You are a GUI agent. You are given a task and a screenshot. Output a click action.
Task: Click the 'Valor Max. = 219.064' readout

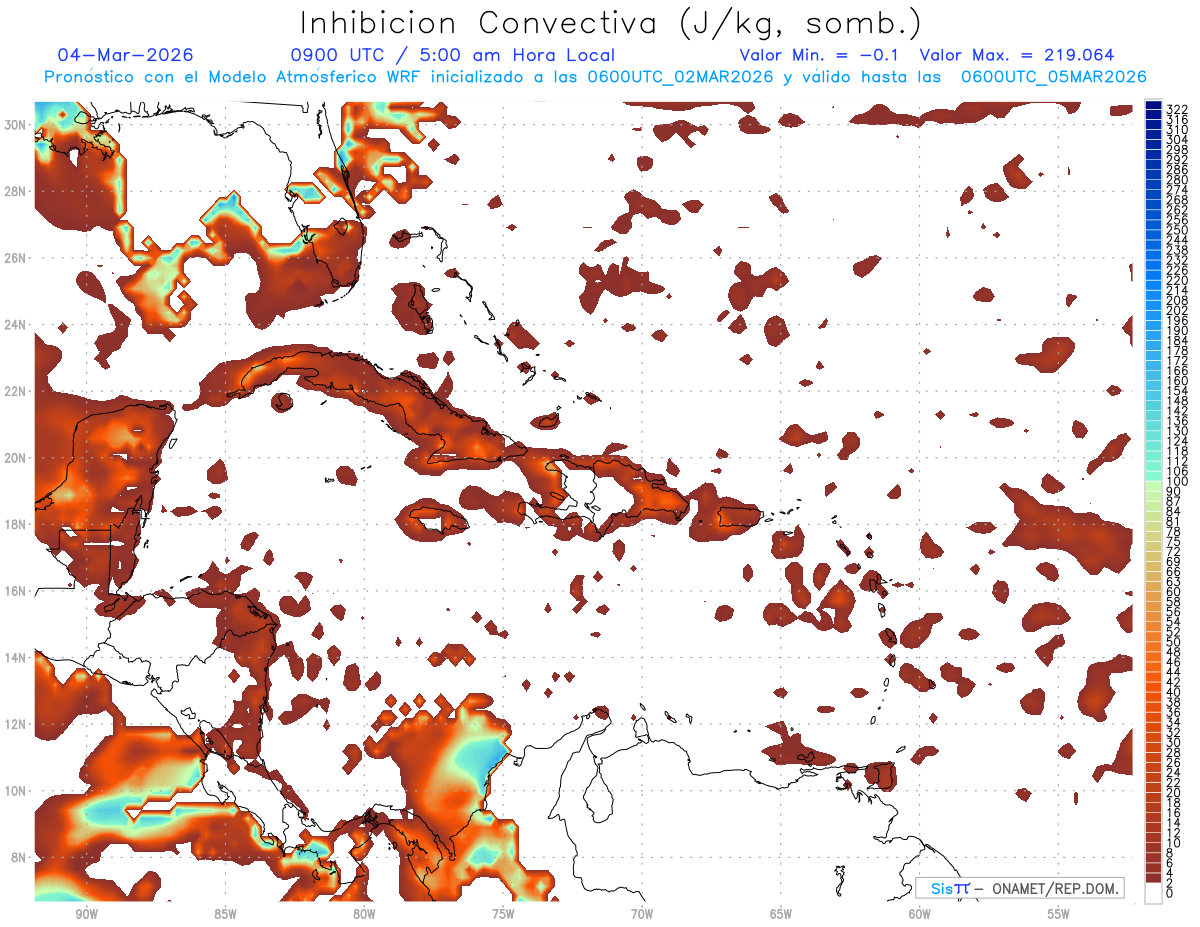click(x=1017, y=55)
